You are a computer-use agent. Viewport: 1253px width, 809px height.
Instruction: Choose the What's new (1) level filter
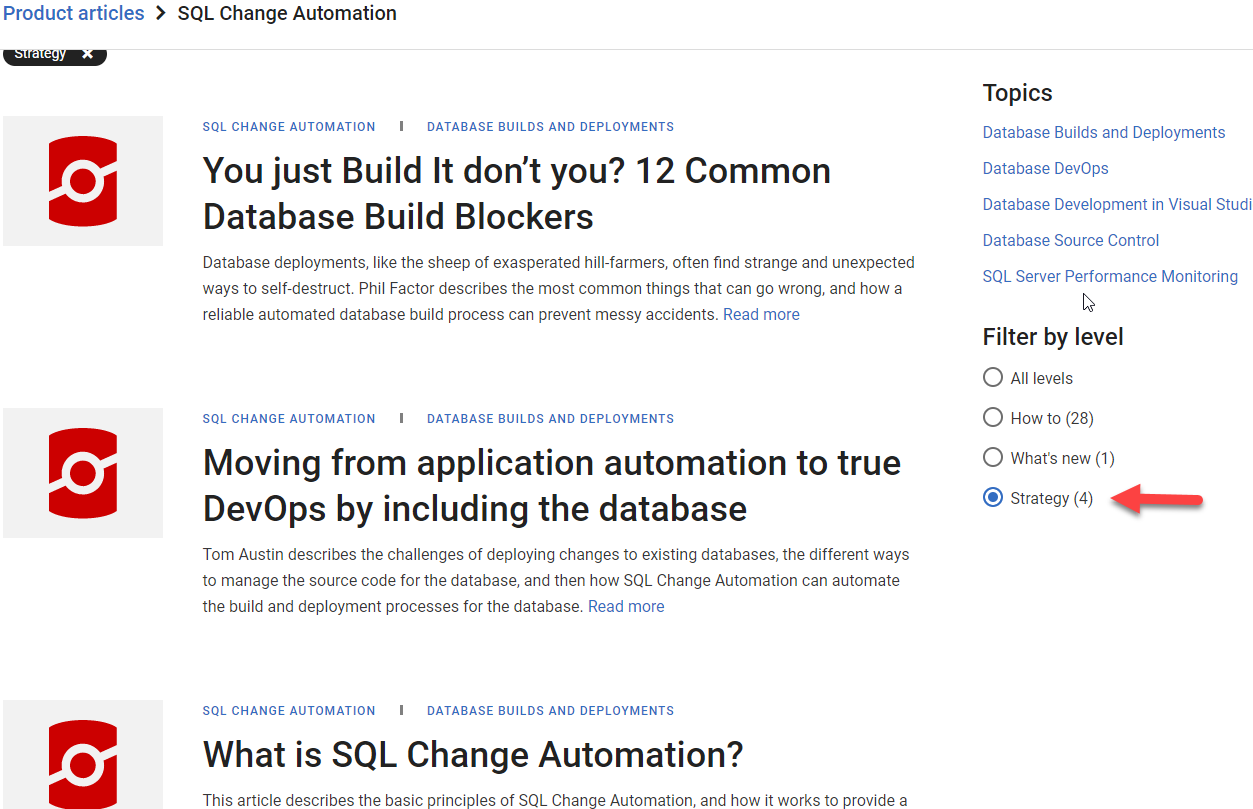pyautogui.click(x=993, y=458)
